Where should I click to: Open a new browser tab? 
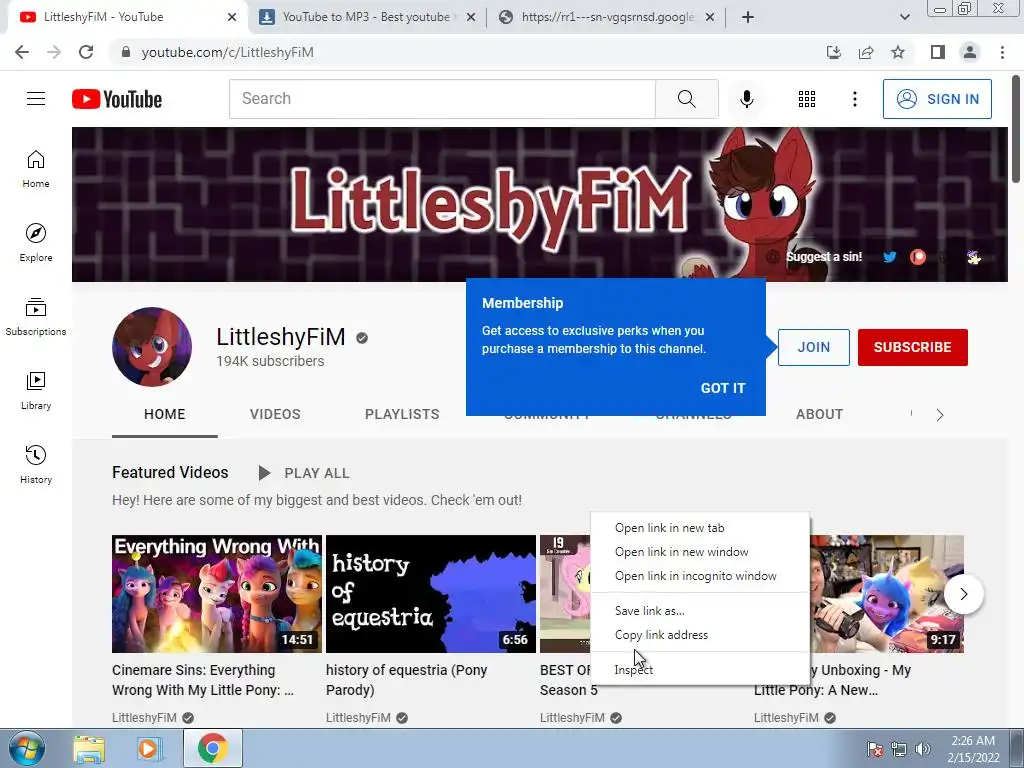coord(748,17)
